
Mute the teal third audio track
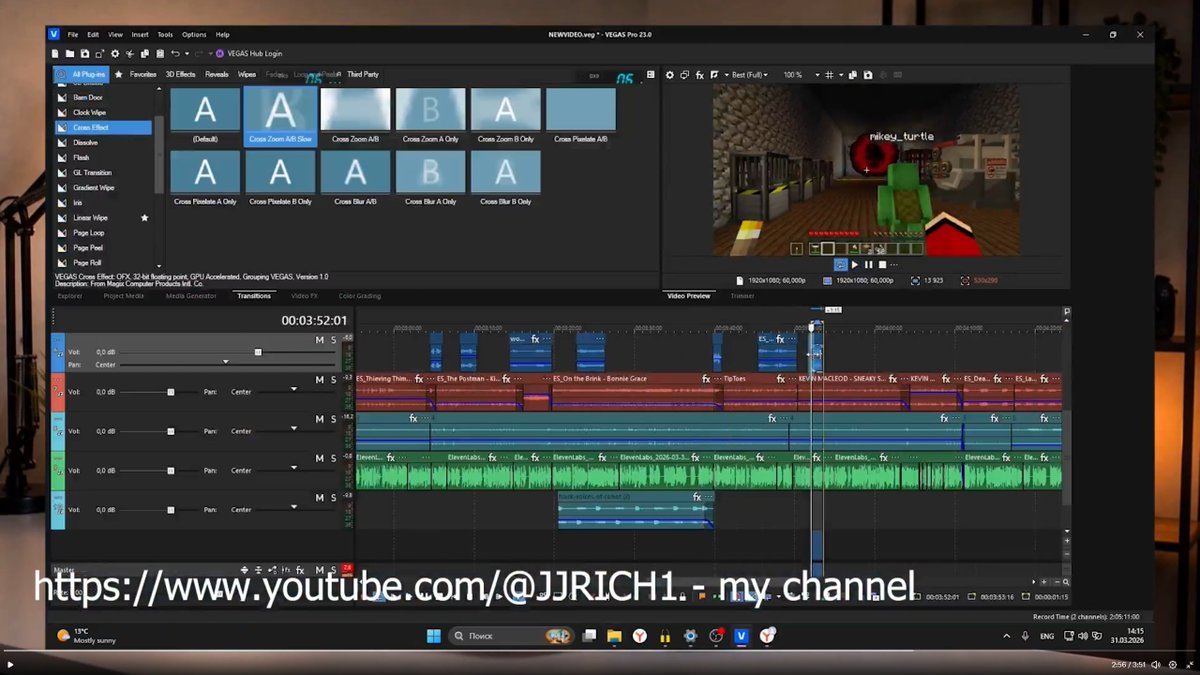point(320,419)
